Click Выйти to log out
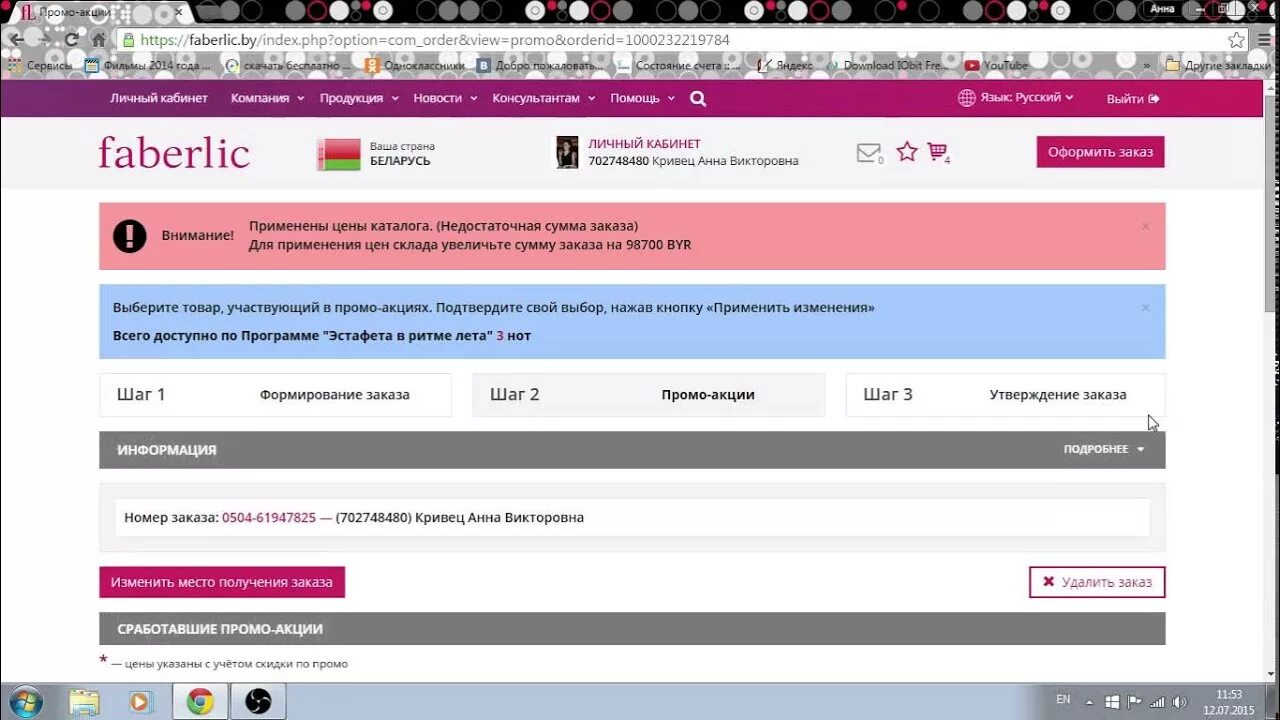Image resolution: width=1280 pixels, height=720 pixels. pyautogui.click(x=1133, y=99)
